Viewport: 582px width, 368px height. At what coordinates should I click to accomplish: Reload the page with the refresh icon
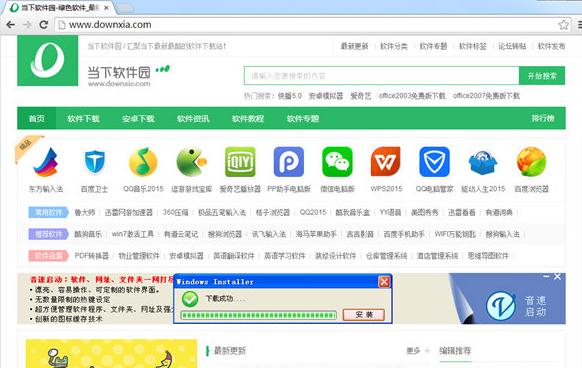44,25
